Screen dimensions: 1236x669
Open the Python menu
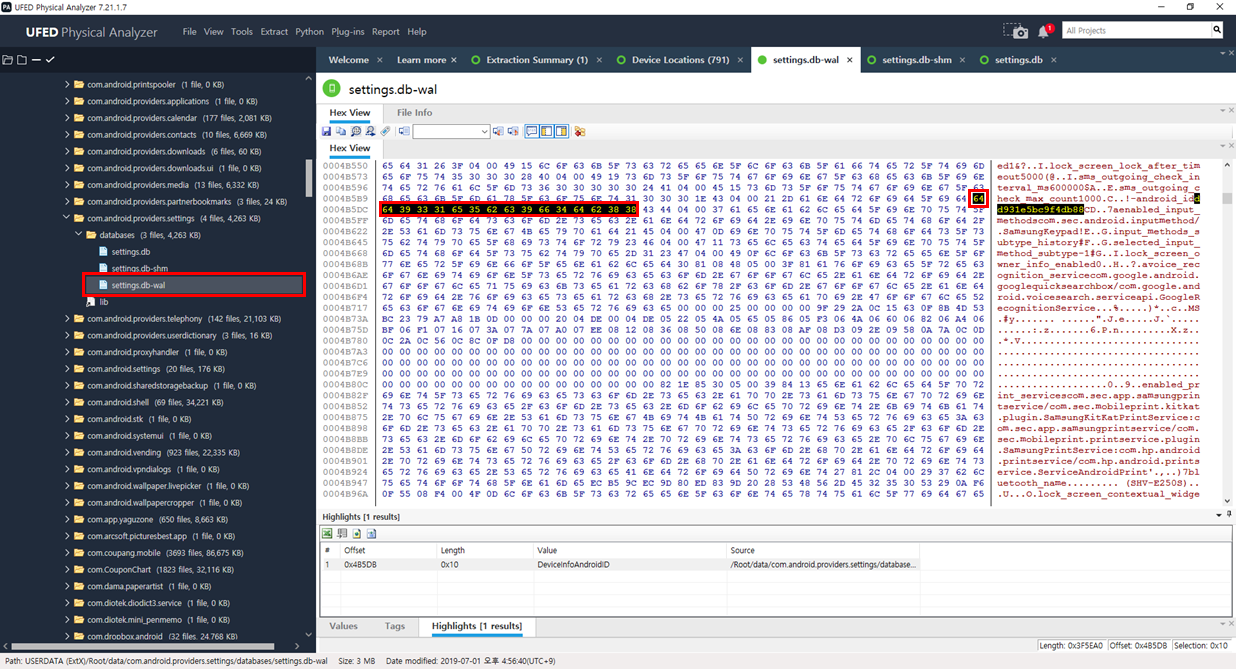coord(309,31)
